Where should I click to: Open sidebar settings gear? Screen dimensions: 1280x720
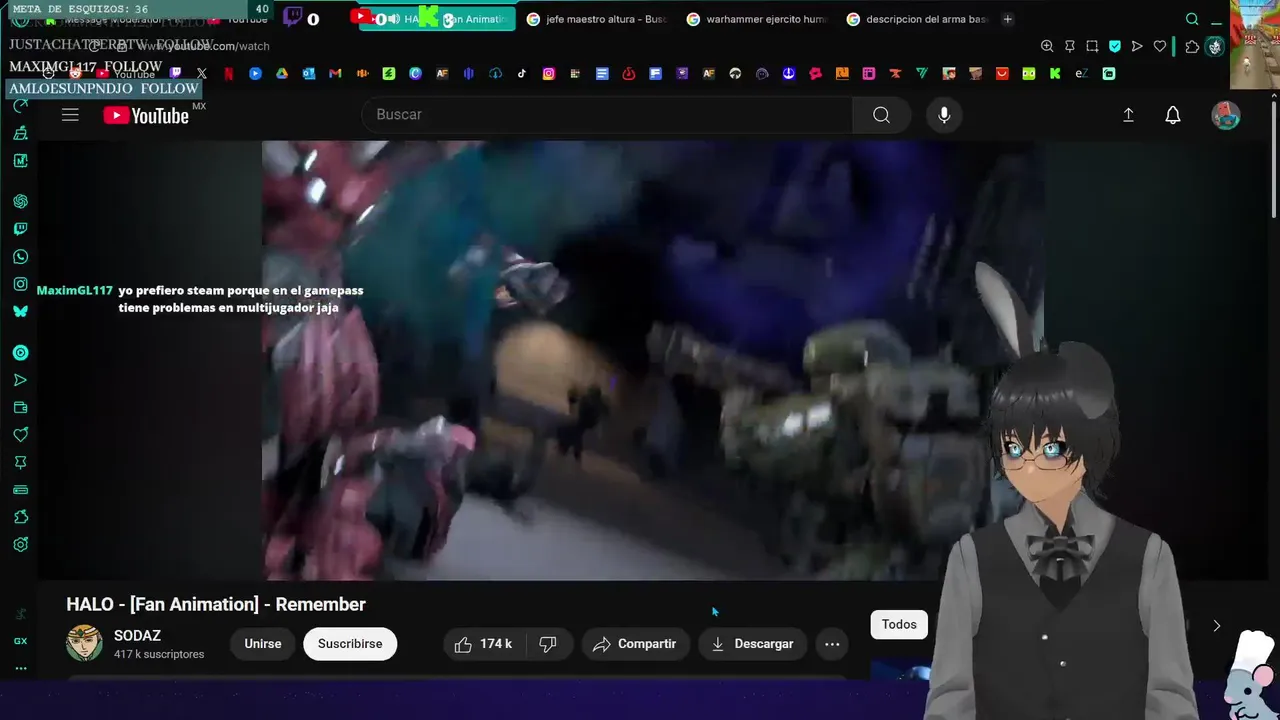20,545
